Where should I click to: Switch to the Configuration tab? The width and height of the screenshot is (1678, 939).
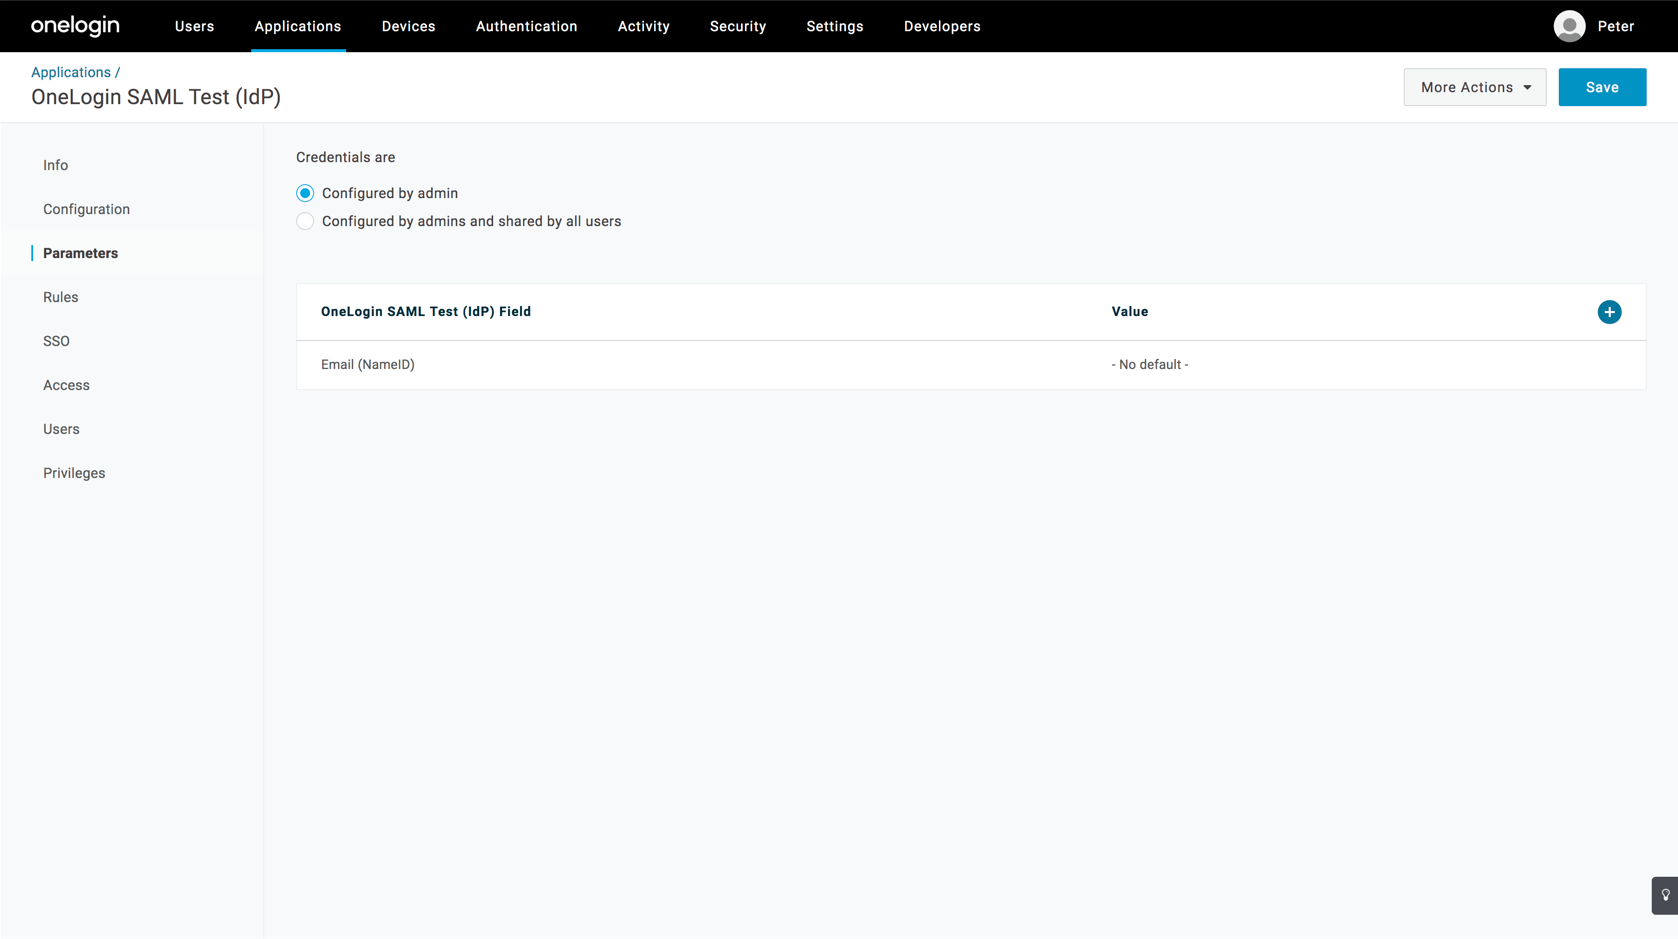[86, 209]
